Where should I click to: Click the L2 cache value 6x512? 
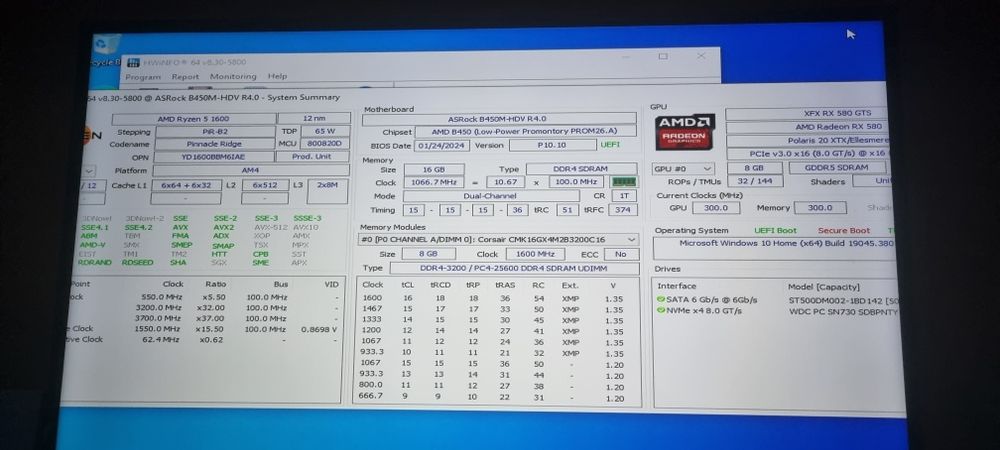tap(265, 185)
